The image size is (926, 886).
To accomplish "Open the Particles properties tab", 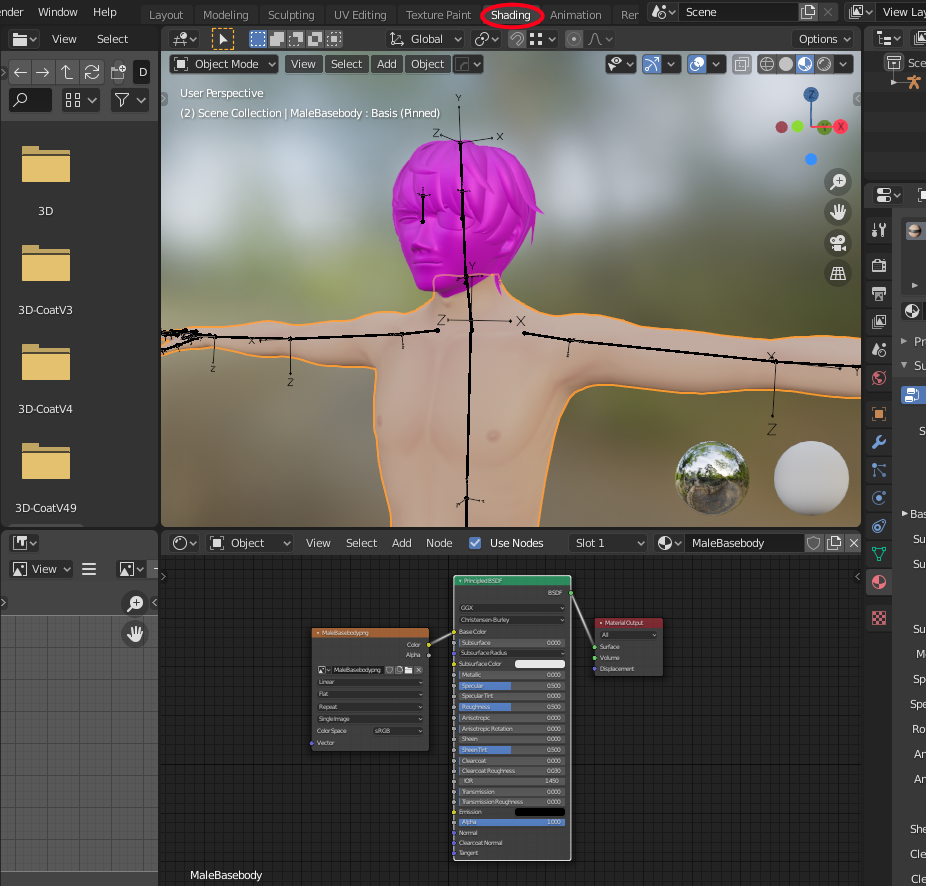I will tap(879, 470).
